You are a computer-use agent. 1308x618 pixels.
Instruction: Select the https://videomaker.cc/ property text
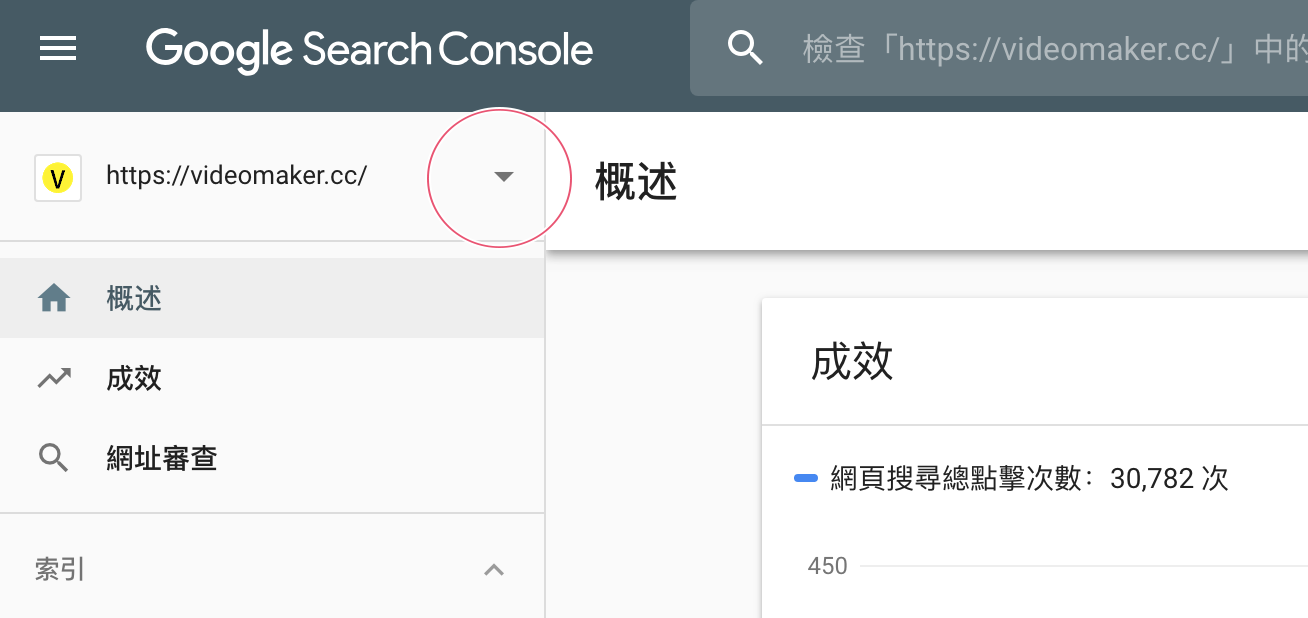[x=237, y=176]
